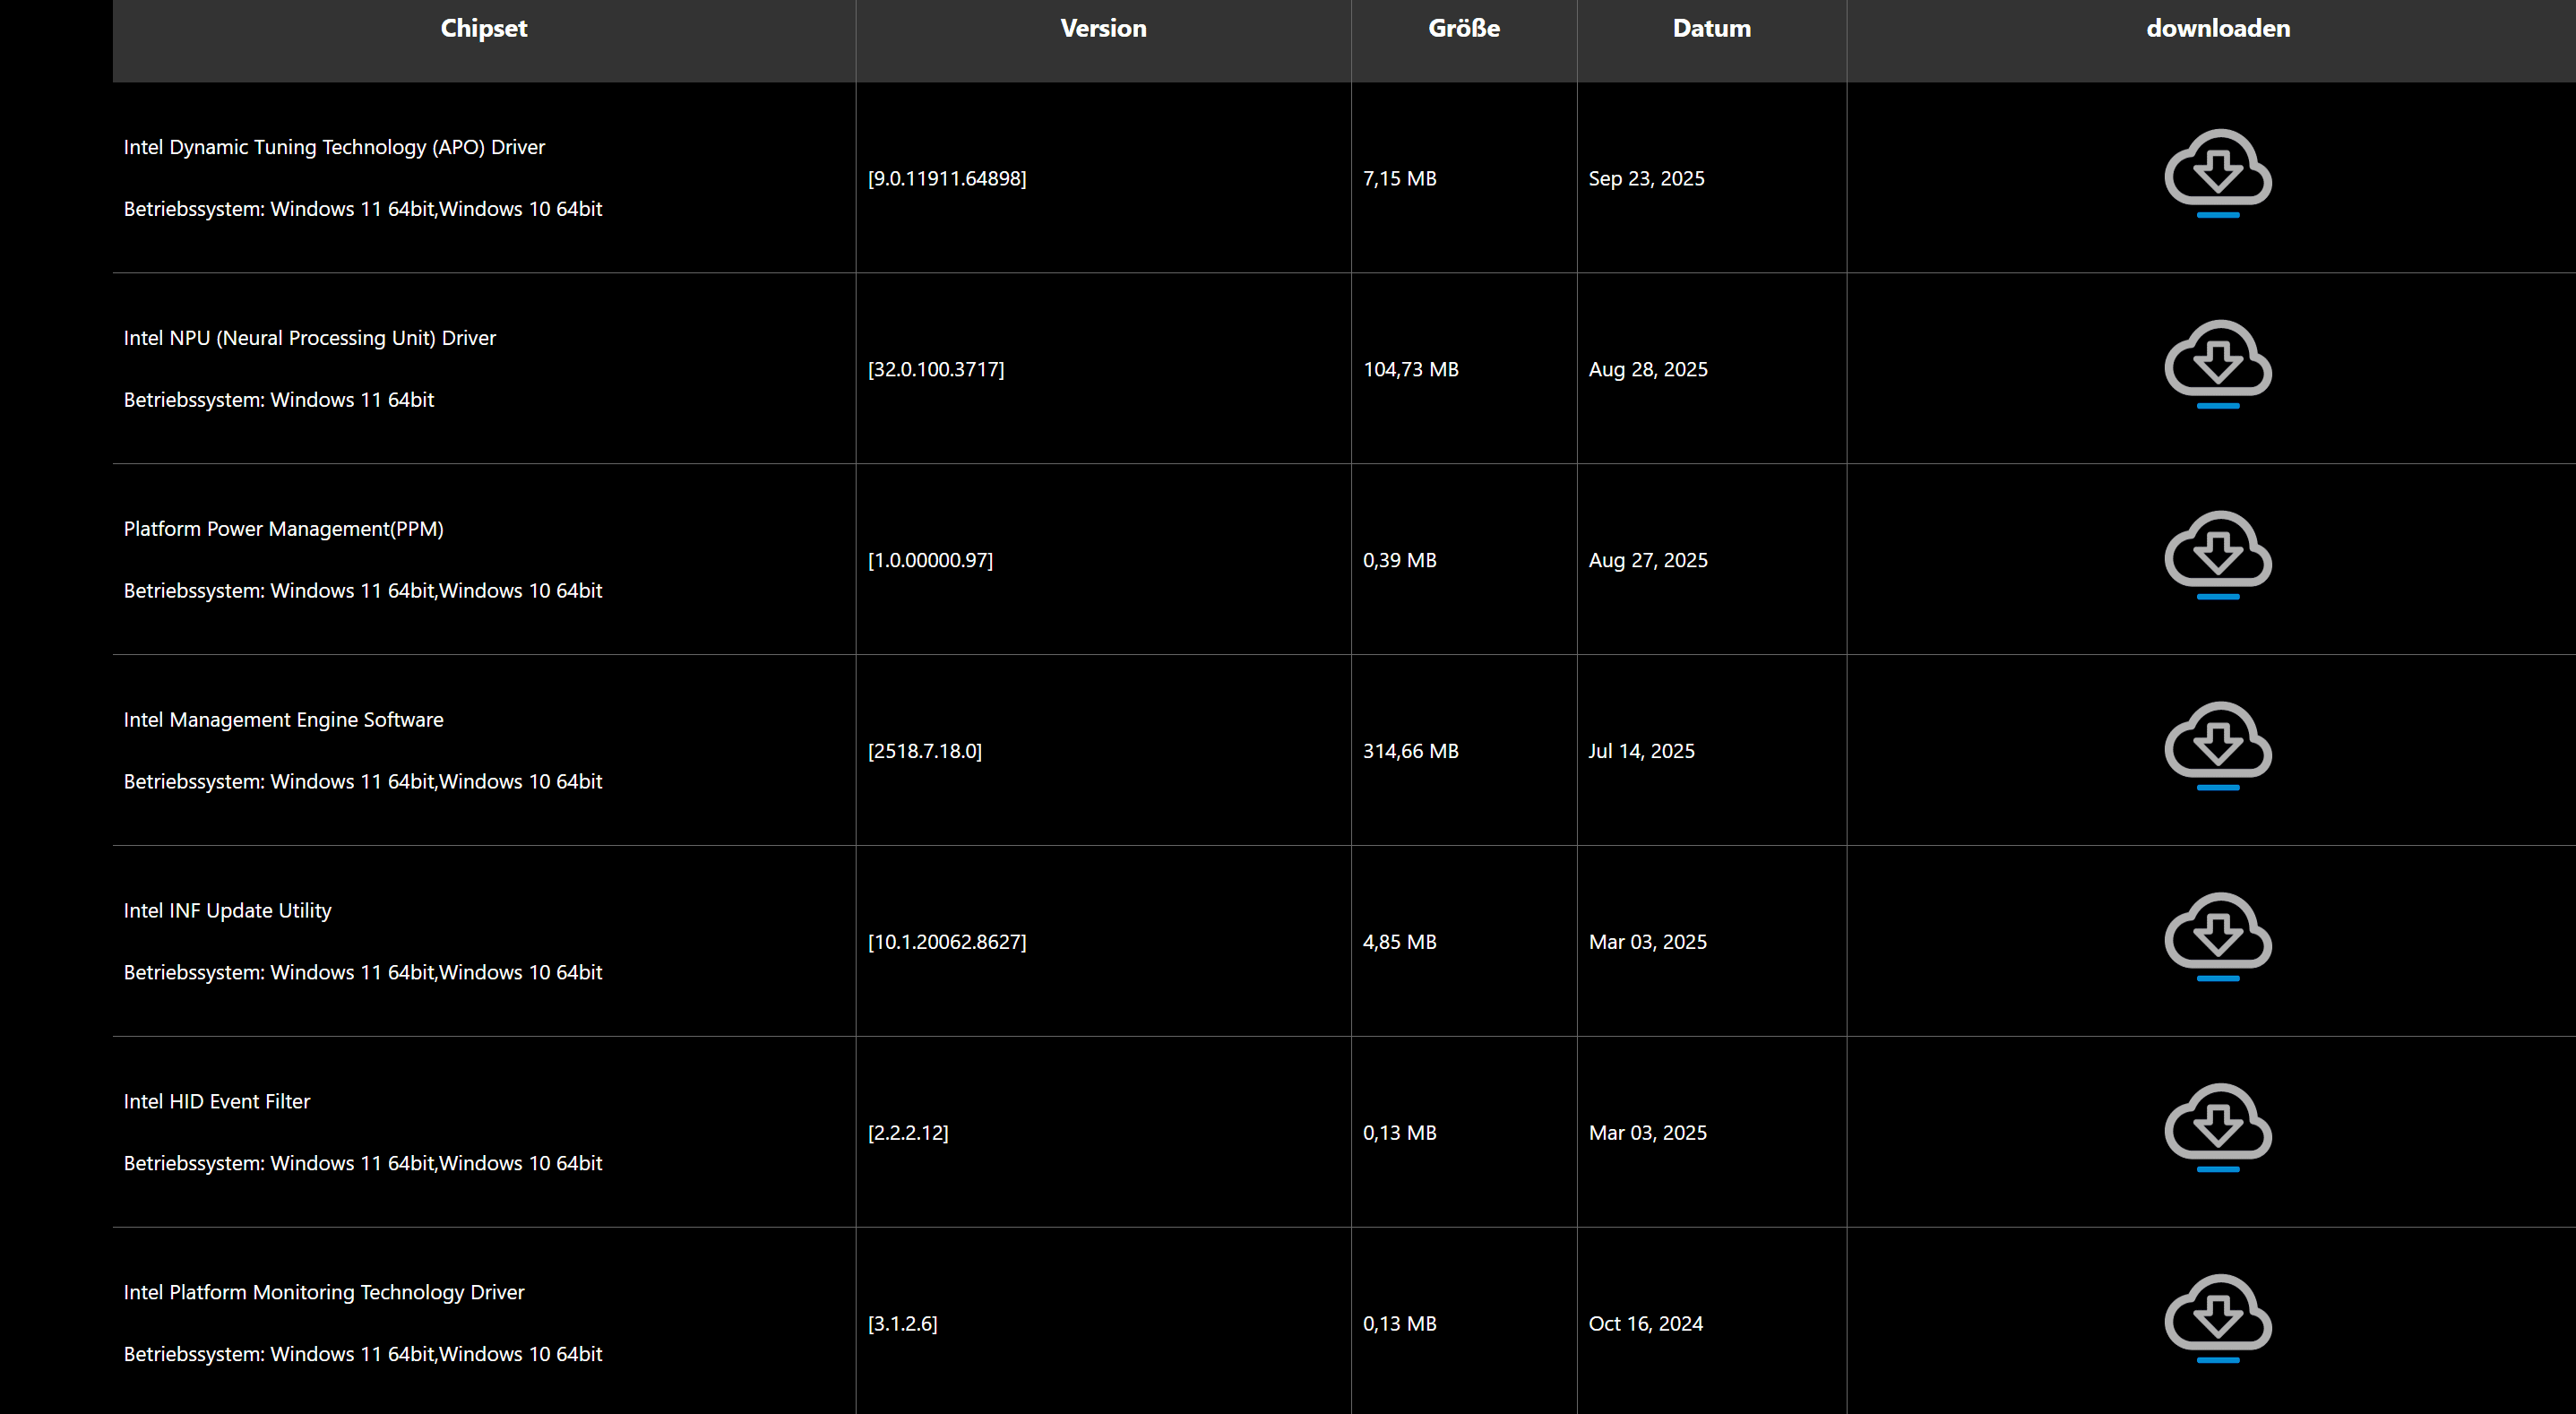Click the Sep 23, 2025 date cell

click(1646, 179)
